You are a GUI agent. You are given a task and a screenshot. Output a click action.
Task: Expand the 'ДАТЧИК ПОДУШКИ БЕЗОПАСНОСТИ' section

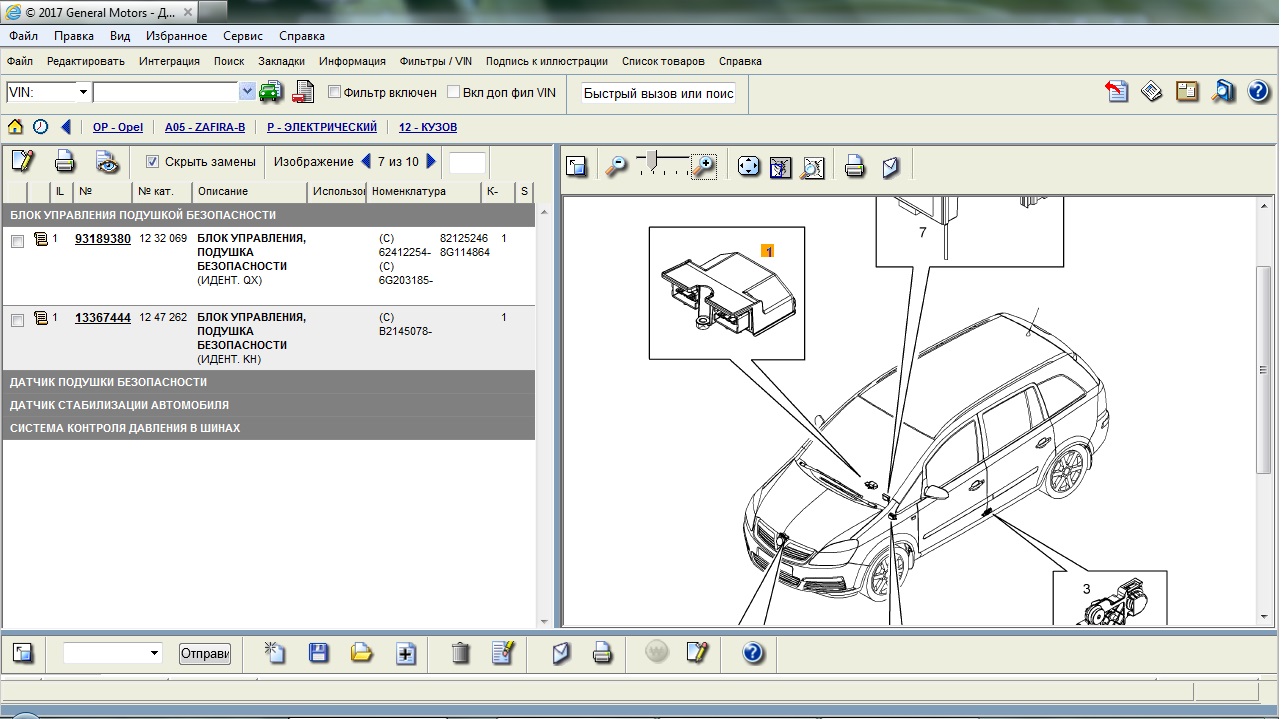(108, 382)
